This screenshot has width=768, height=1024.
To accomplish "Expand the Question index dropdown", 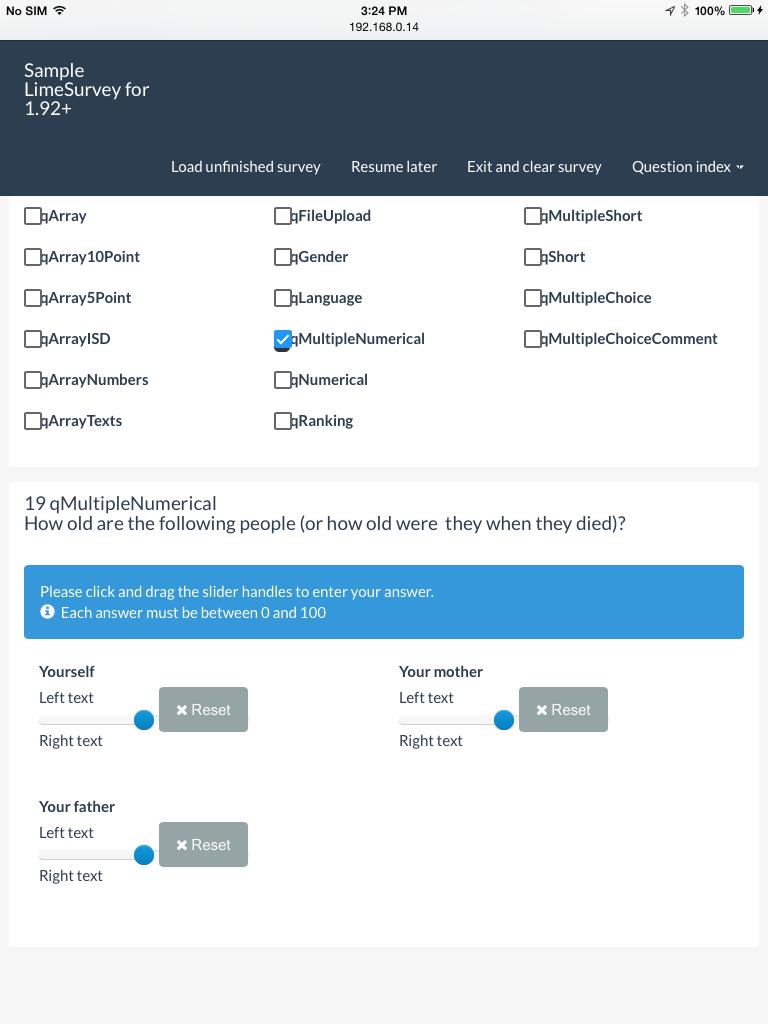I will pos(687,167).
